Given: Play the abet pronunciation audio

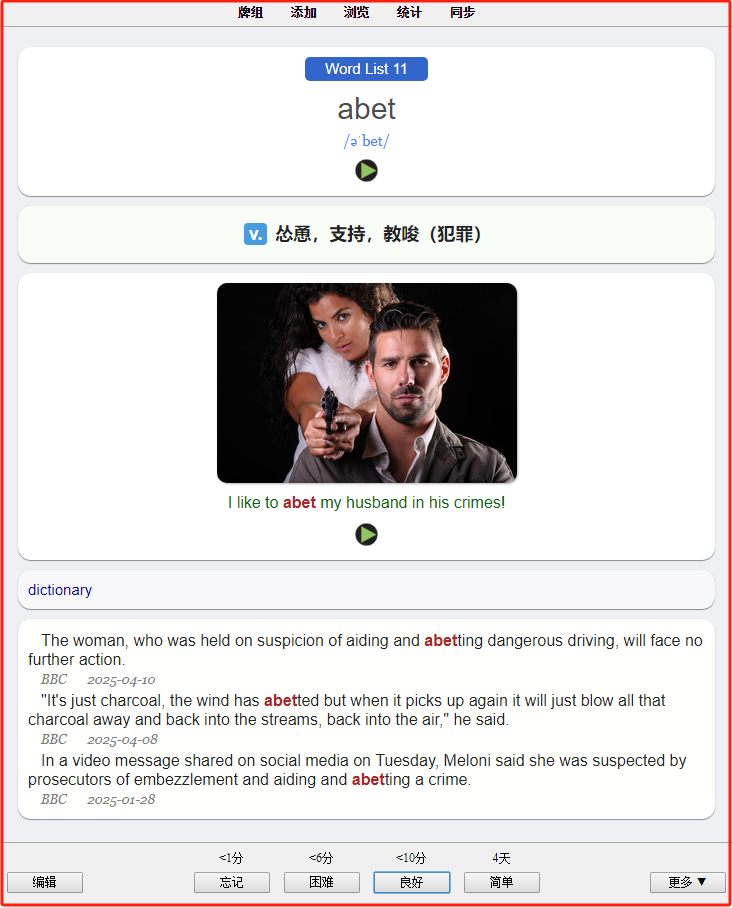Looking at the screenshot, I should (366, 171).
